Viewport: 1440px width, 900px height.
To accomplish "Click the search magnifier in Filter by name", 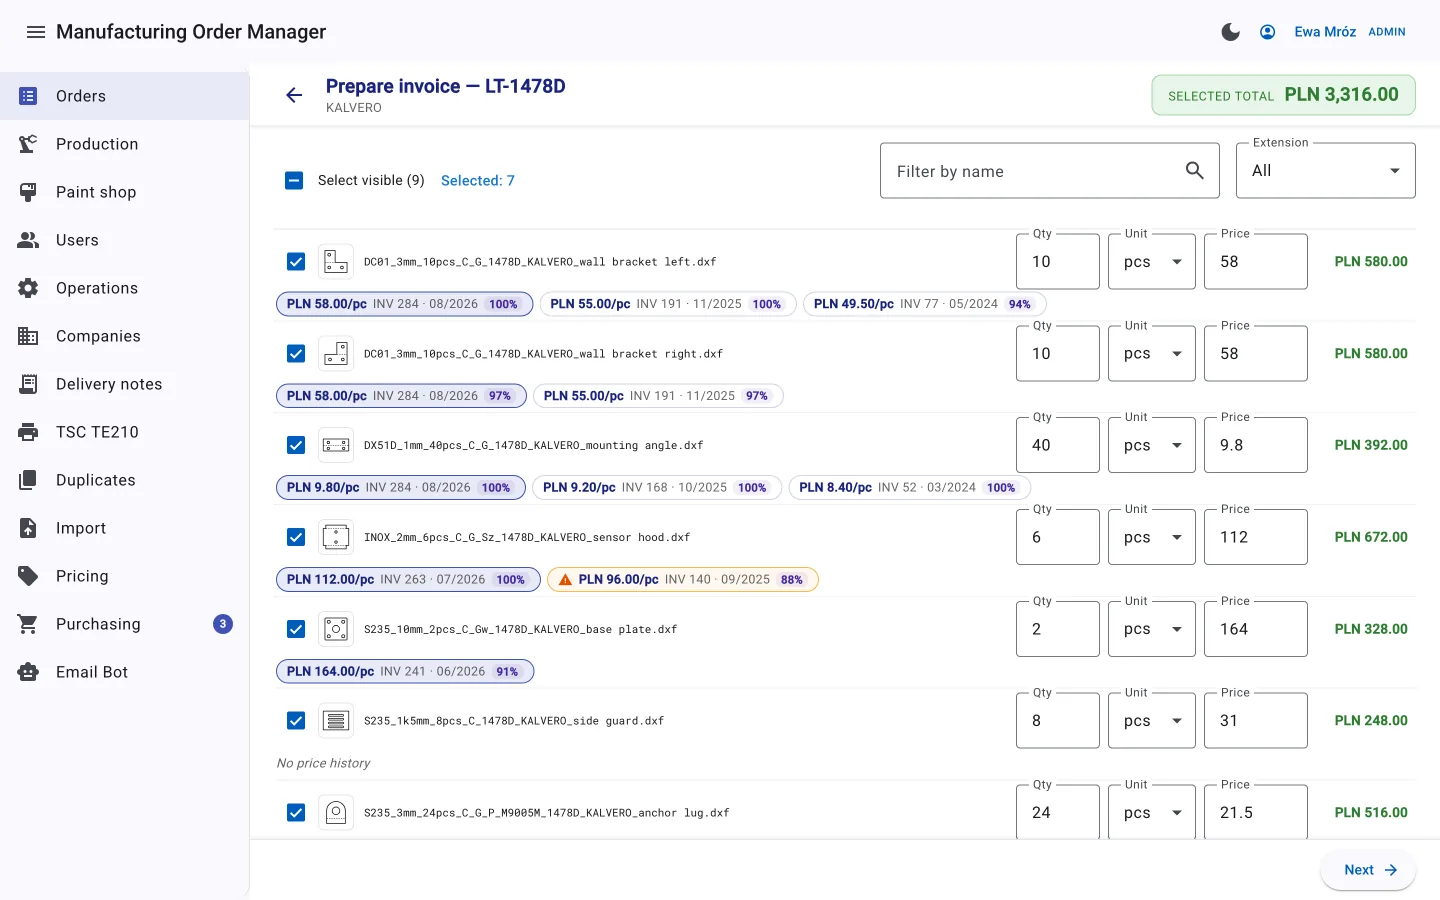I will click(x=1194, y=170).
